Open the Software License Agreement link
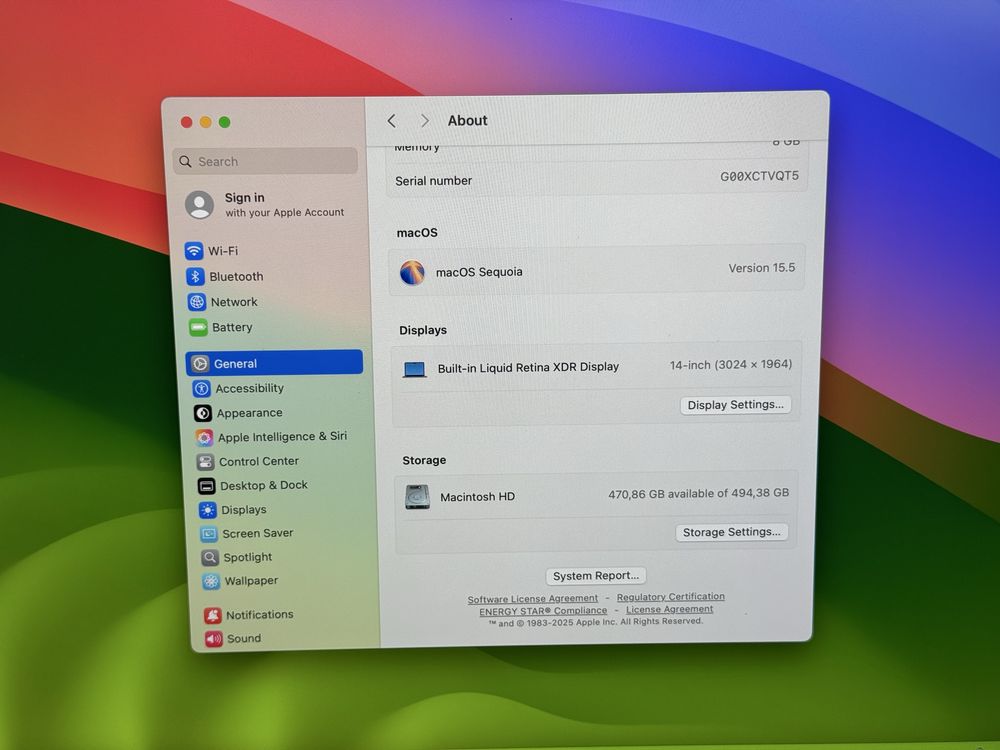 pyautogui.click(x=533, y=599)
